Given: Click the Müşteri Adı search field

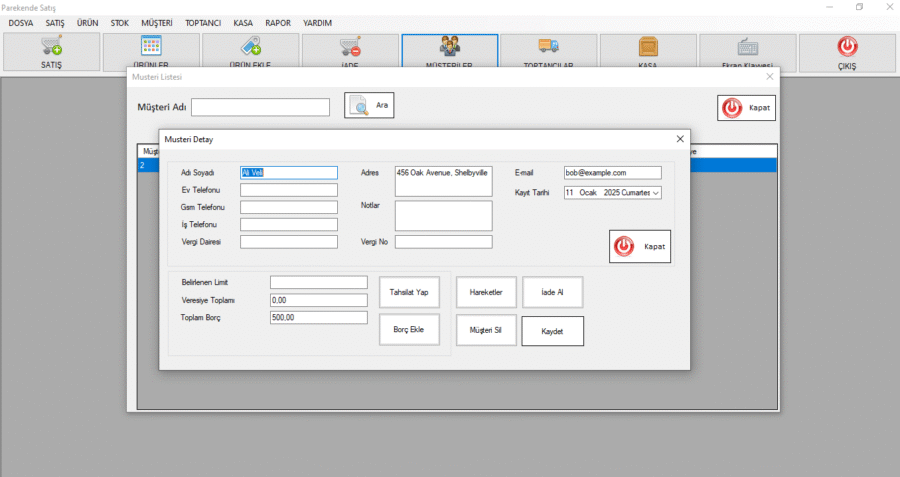Looking at the screenshot, I should pos(261,107).
